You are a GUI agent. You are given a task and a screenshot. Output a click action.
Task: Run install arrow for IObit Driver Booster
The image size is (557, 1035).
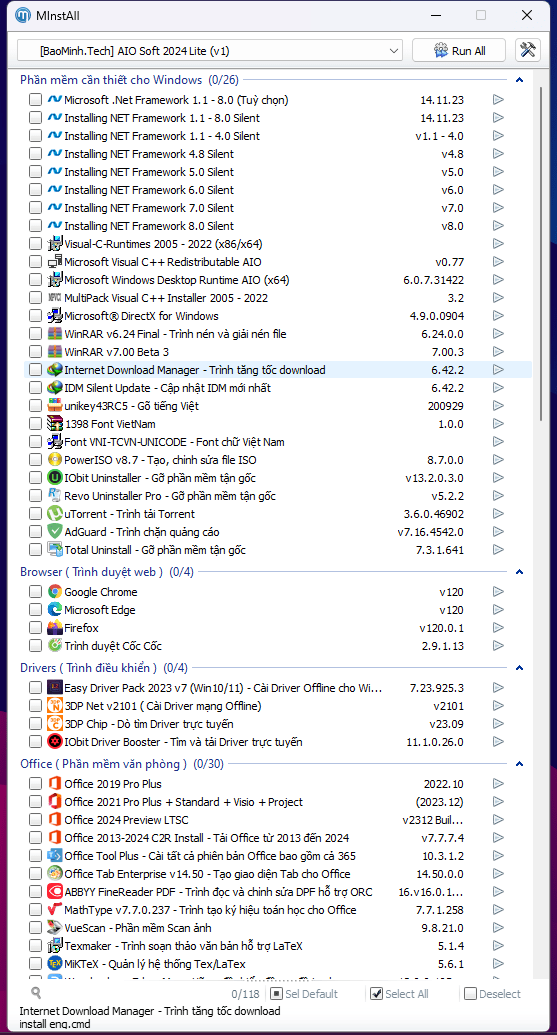click(x=498, y=741)
